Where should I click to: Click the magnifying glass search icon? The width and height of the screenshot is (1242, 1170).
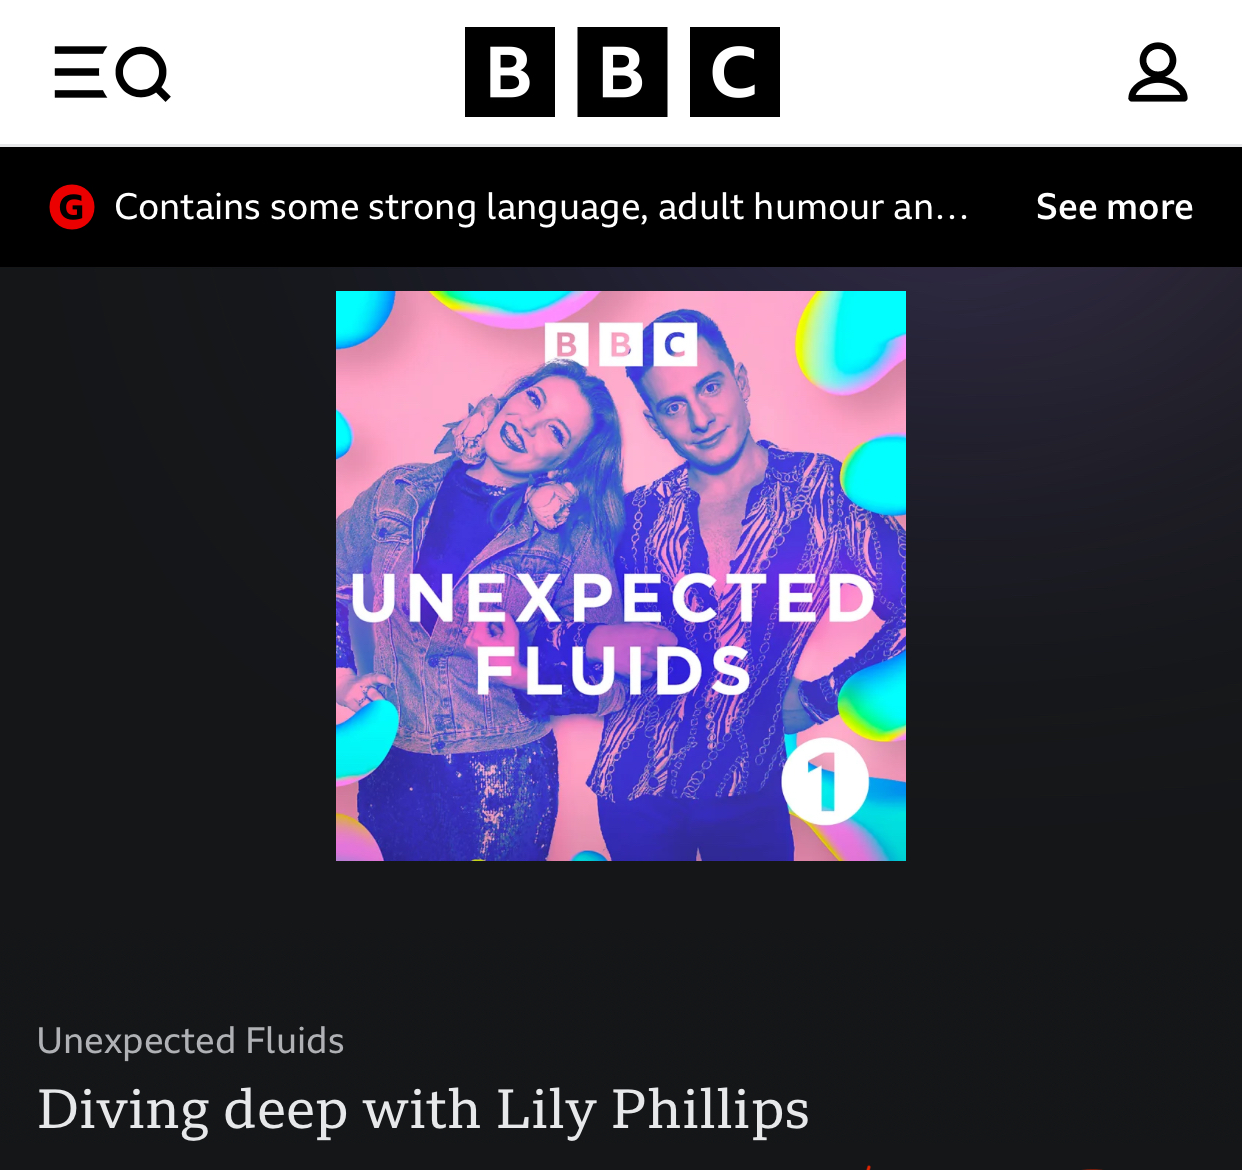coord(144,74)
